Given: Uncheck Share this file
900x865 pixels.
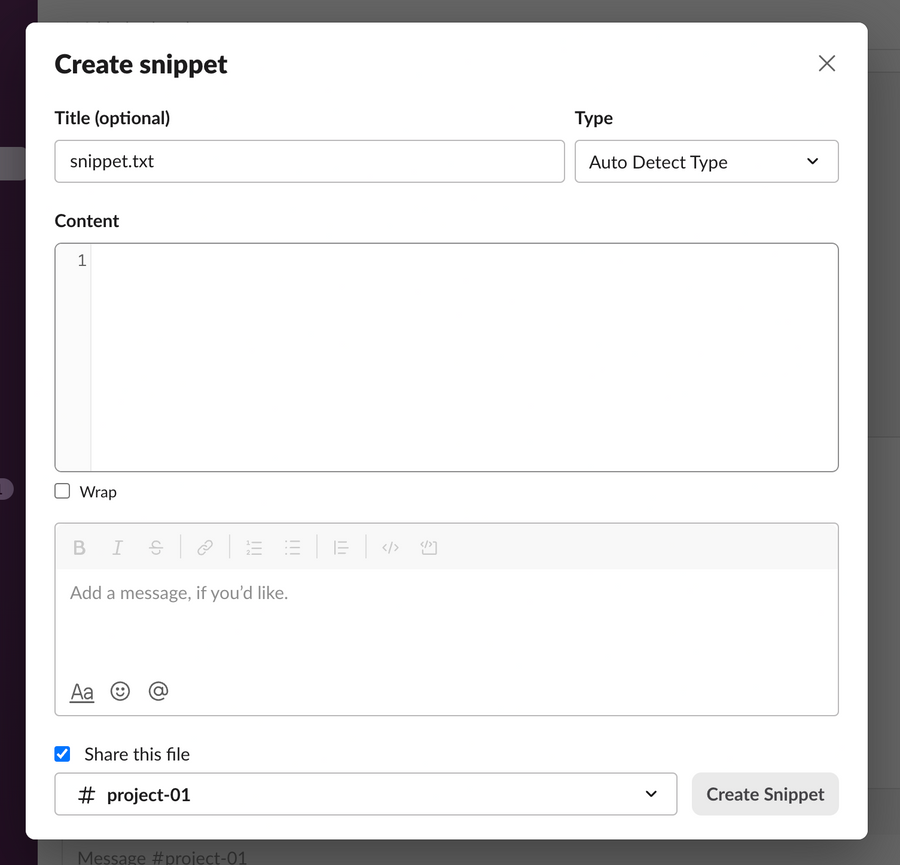Looking at the screenshot, I should (62, 753).
